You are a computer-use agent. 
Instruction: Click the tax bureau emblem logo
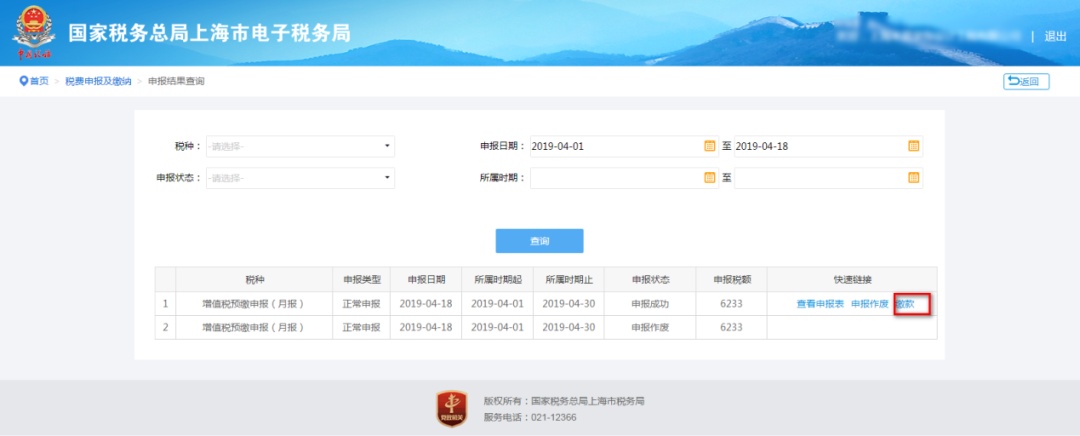tap(34, 33)
